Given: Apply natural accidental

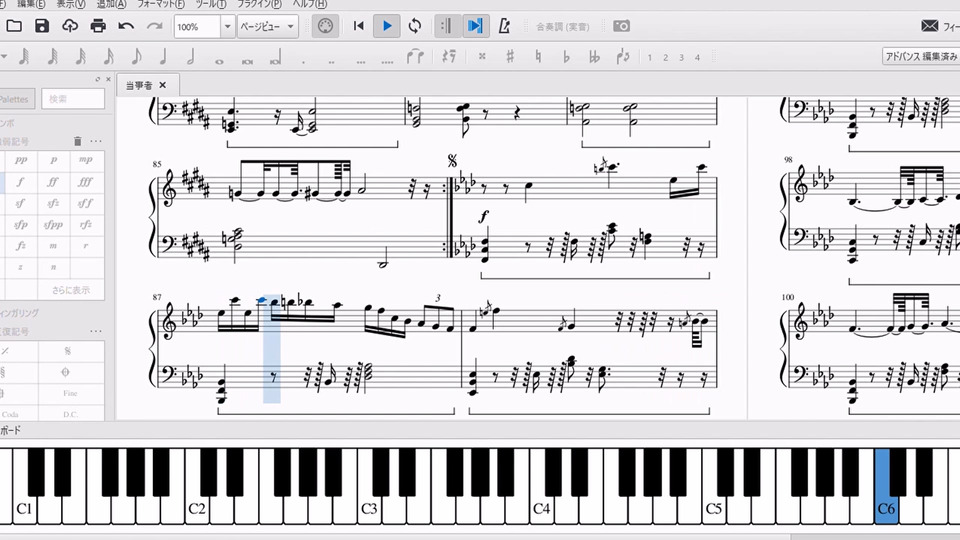Looking at the screenshot, I should pos(538,56).
